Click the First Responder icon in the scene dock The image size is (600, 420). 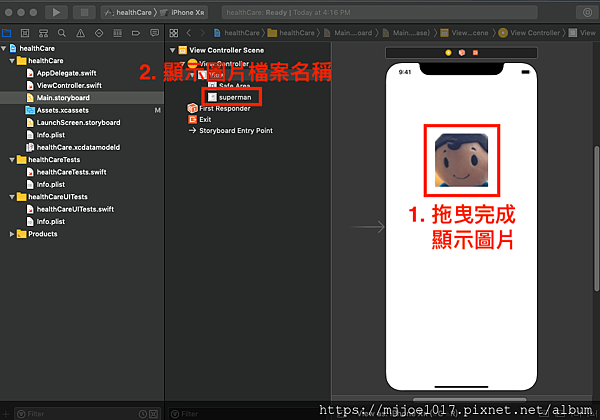coord(462,52)
